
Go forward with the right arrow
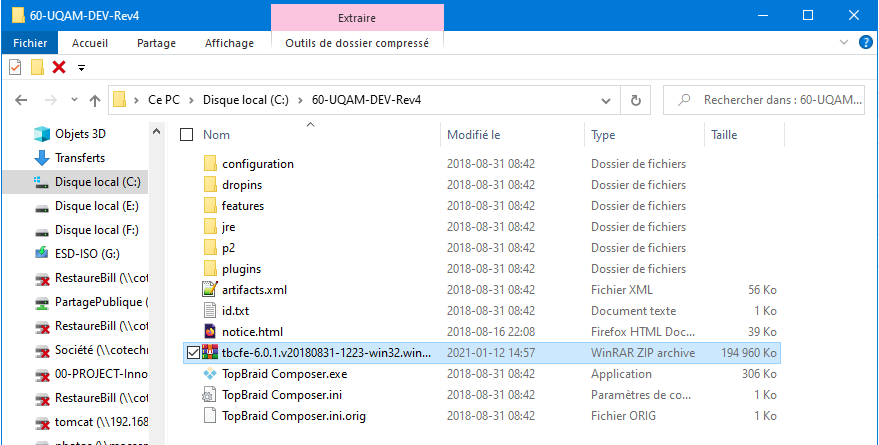(x=50, y=100)
